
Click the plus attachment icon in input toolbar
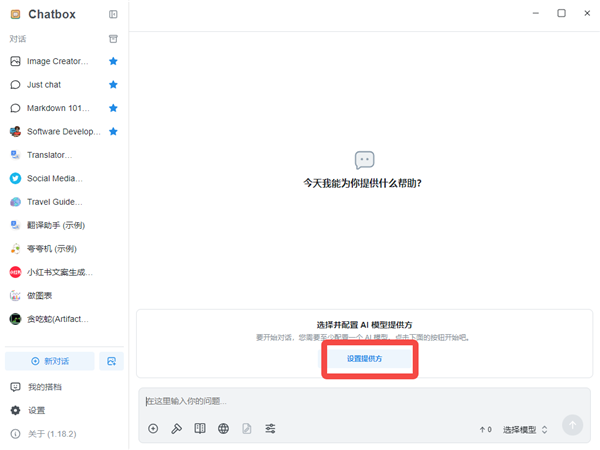[x=153, y=429]
